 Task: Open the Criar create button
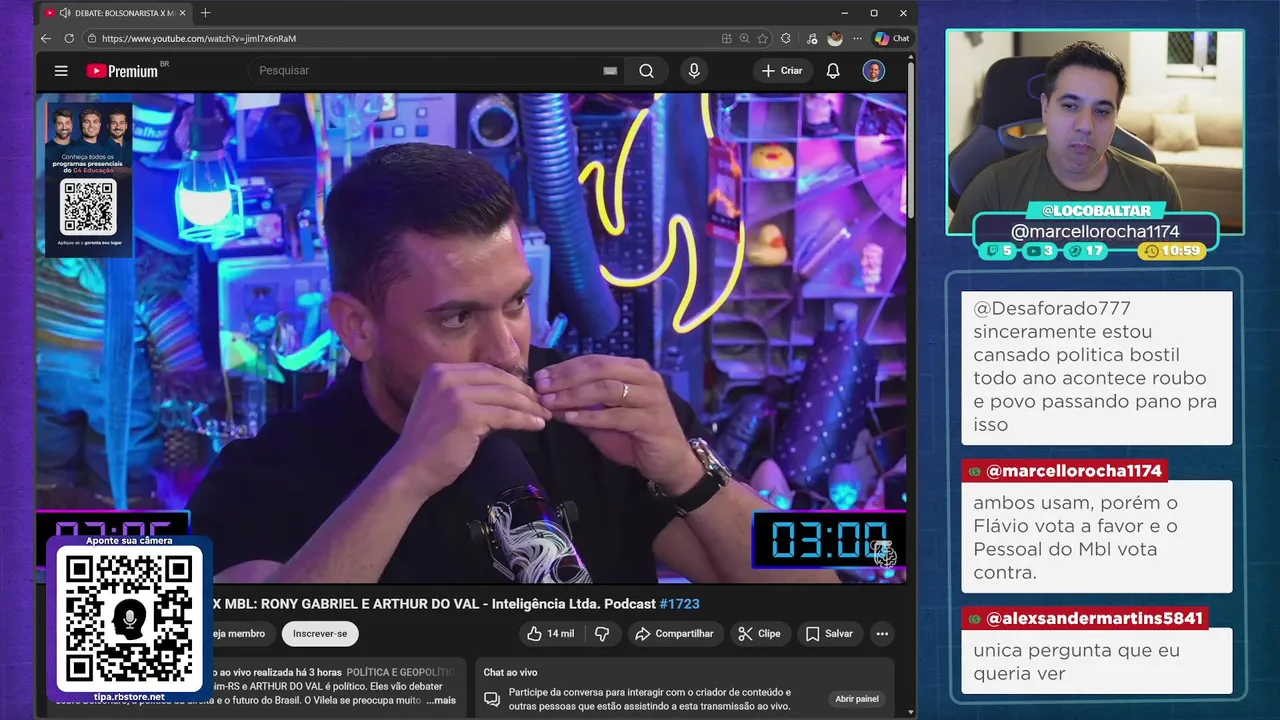pyautogui.click(x=782, y=71)
